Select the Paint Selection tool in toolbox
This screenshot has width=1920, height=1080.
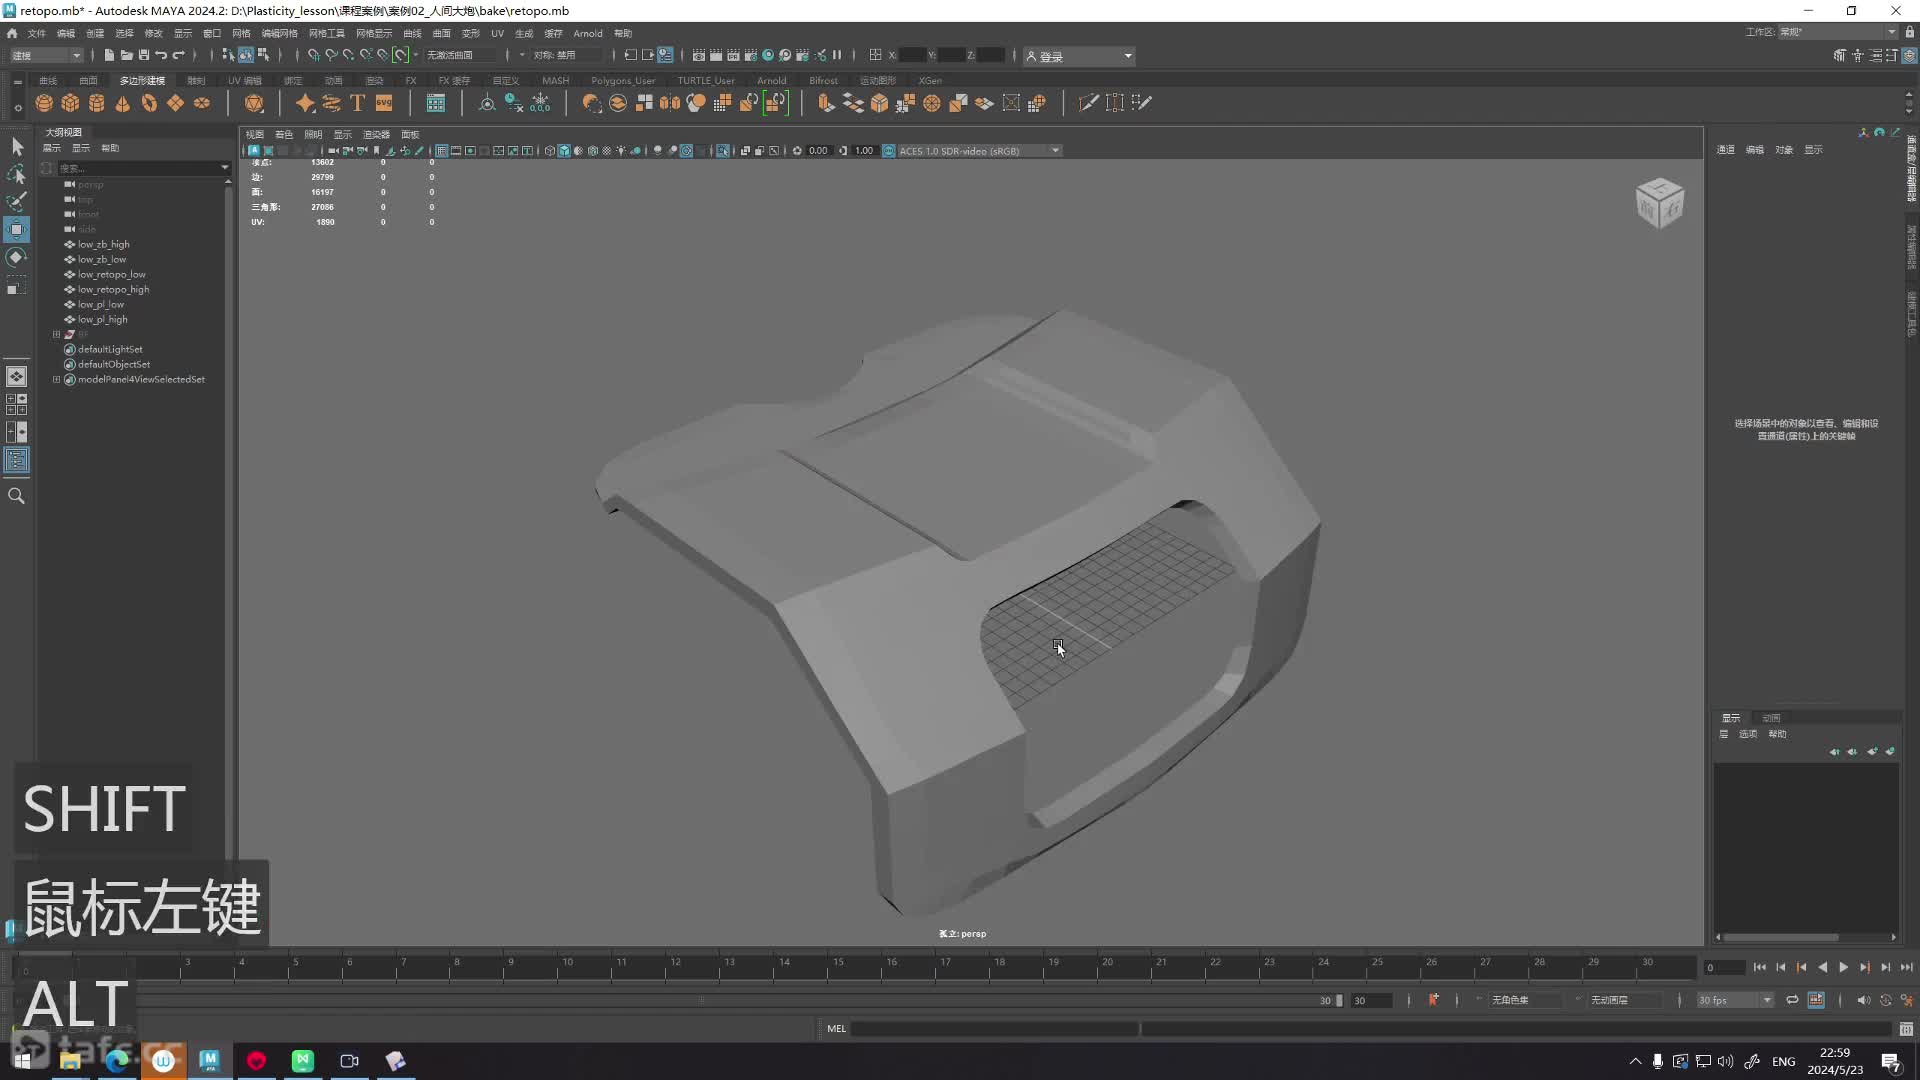pos(17,202)
